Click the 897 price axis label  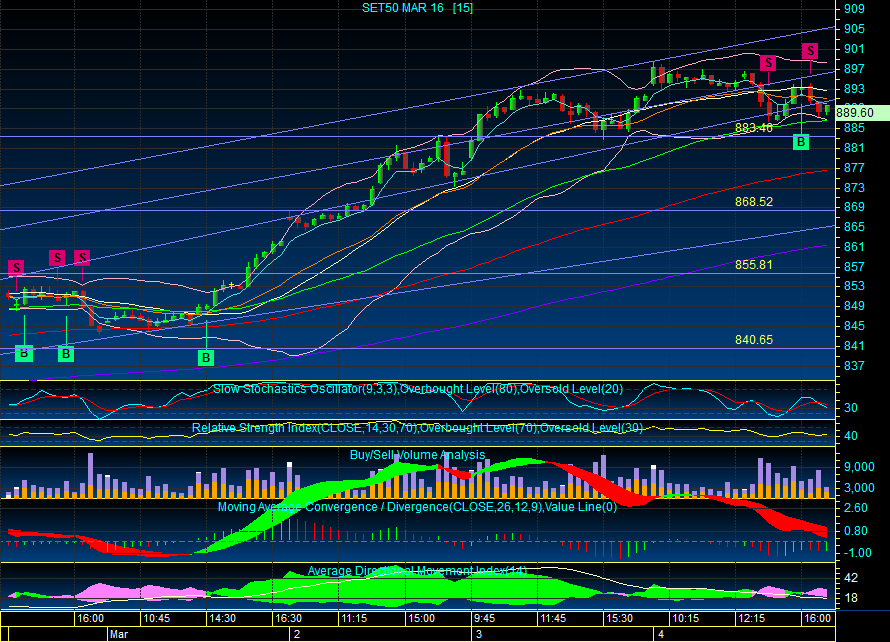[x=854, y=69]
